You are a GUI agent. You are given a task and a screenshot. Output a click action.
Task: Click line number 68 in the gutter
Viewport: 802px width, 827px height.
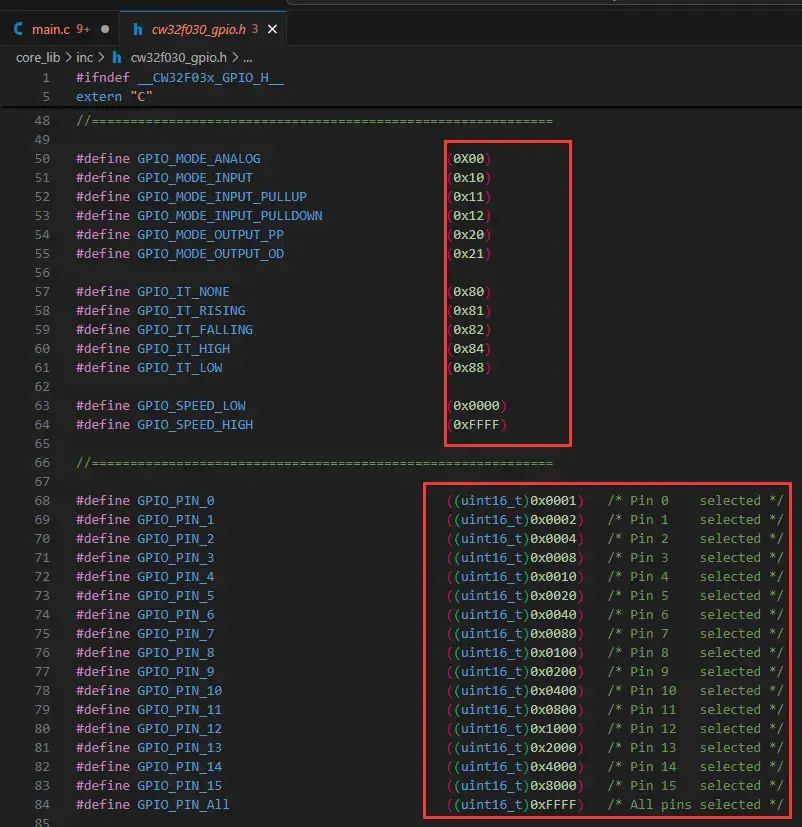(x=41, y=500)
